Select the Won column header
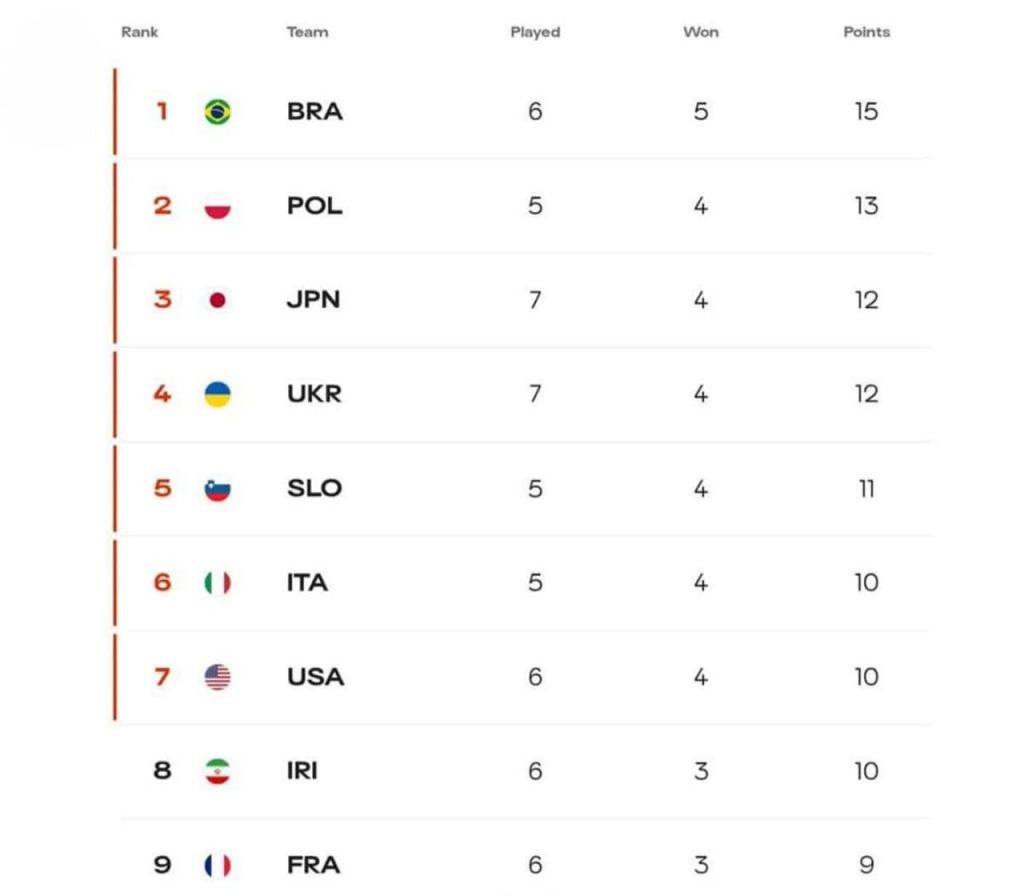Image resolution: width=1024 pixels, height=896 pixels. tap(701, 32)
